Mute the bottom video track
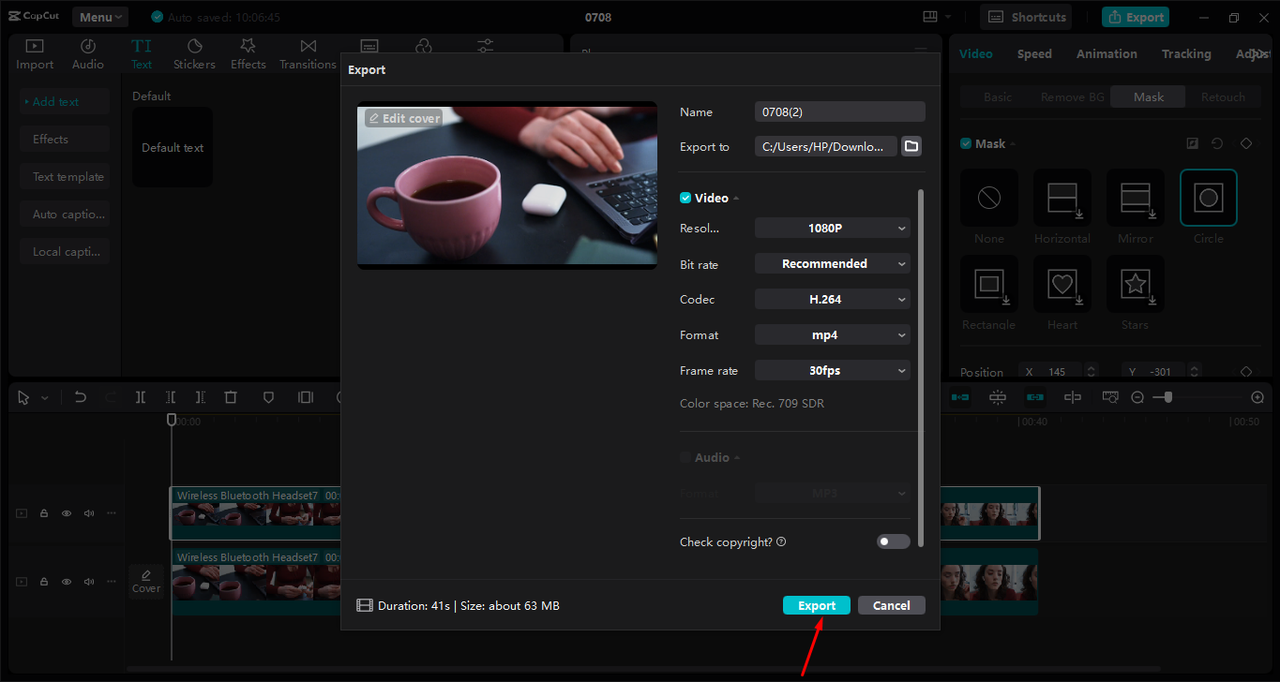This screenshot has height=682, width=1280. pyautogui.click(x=89, y=581)
